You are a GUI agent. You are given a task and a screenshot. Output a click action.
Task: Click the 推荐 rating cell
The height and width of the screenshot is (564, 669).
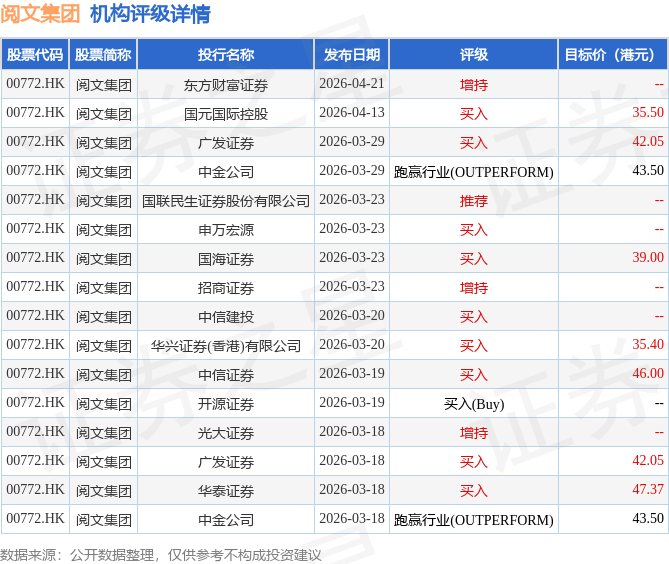pos(474,201)
